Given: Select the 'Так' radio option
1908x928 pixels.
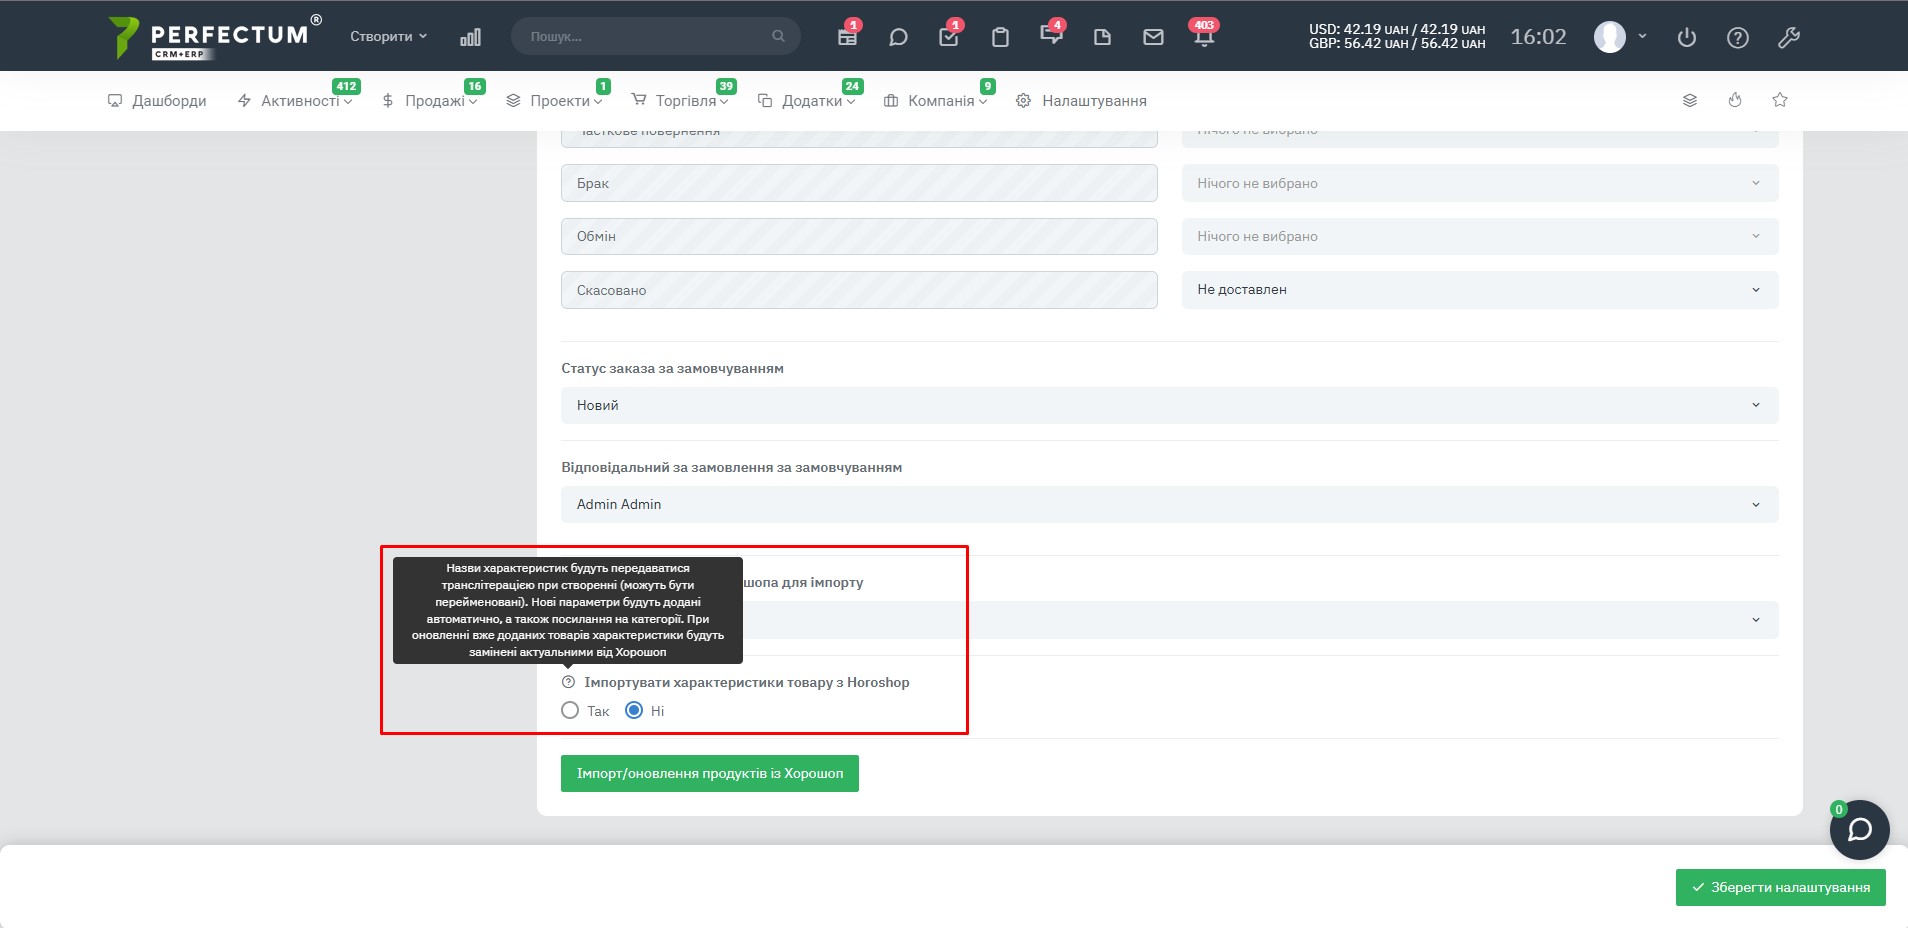Looking at the screenshot, I should click(x=570, y=711).
